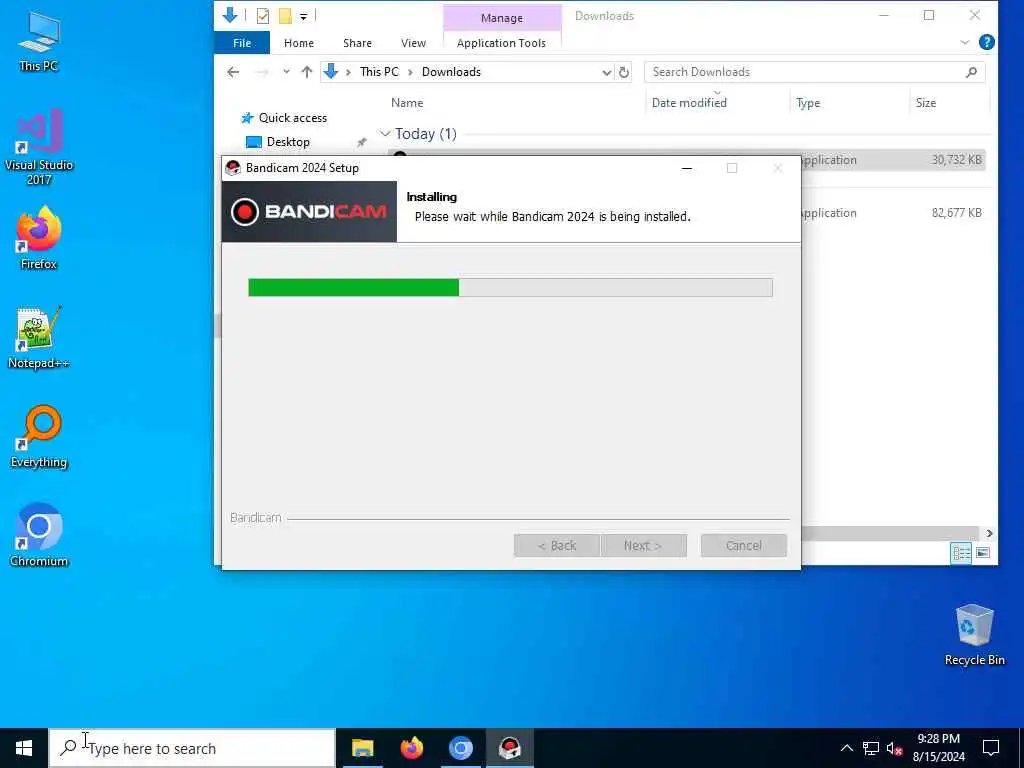1024x768 pixels.
Task: Click the installation progress bar
Action: (510, 287)
